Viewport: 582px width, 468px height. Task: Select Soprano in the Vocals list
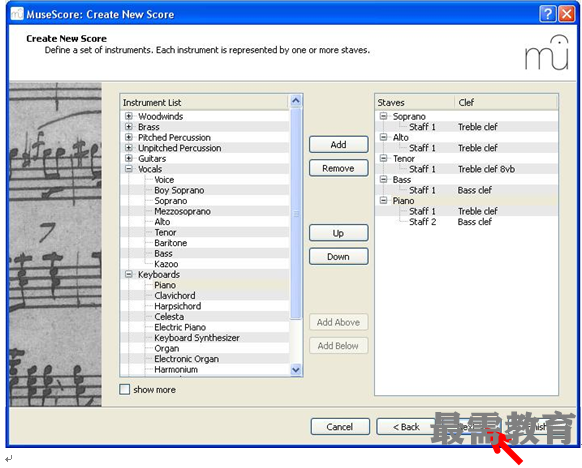(170, 200)
